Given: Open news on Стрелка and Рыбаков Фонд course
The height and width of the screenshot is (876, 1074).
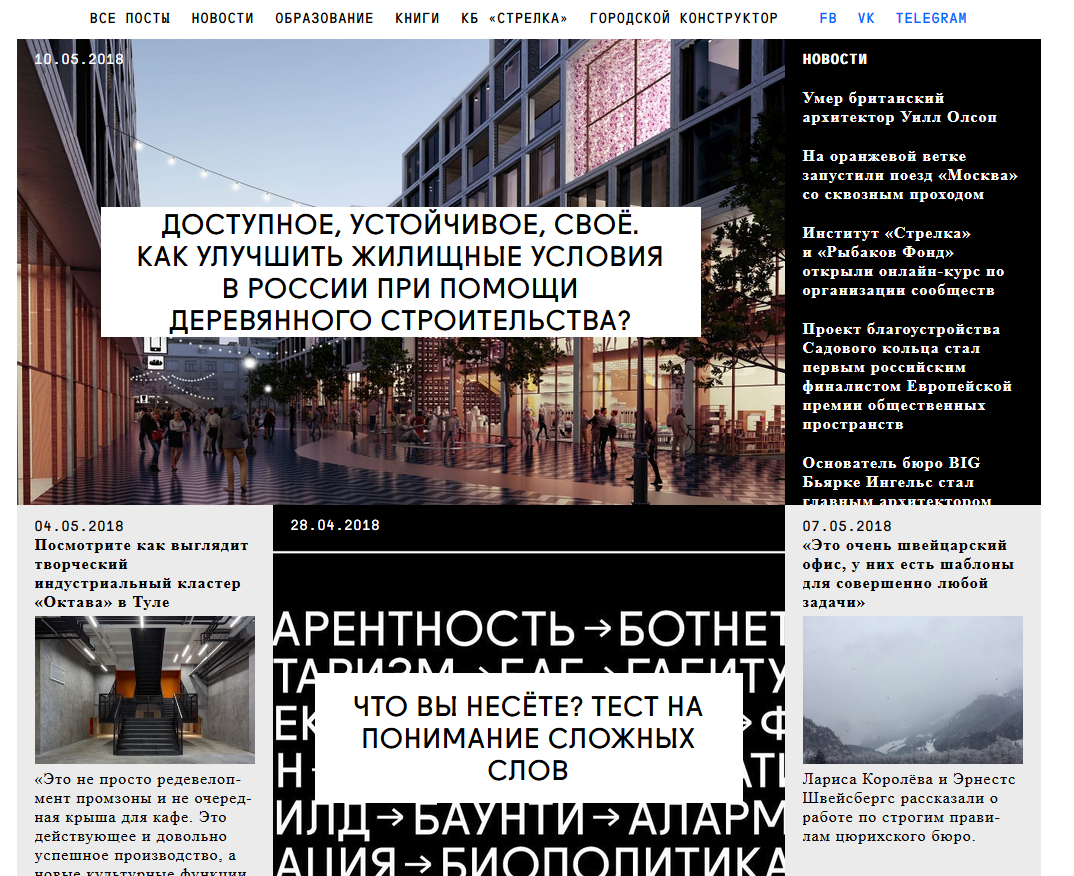Looking at the screenshot, I should pyautogui.click(x=903, y=262).
